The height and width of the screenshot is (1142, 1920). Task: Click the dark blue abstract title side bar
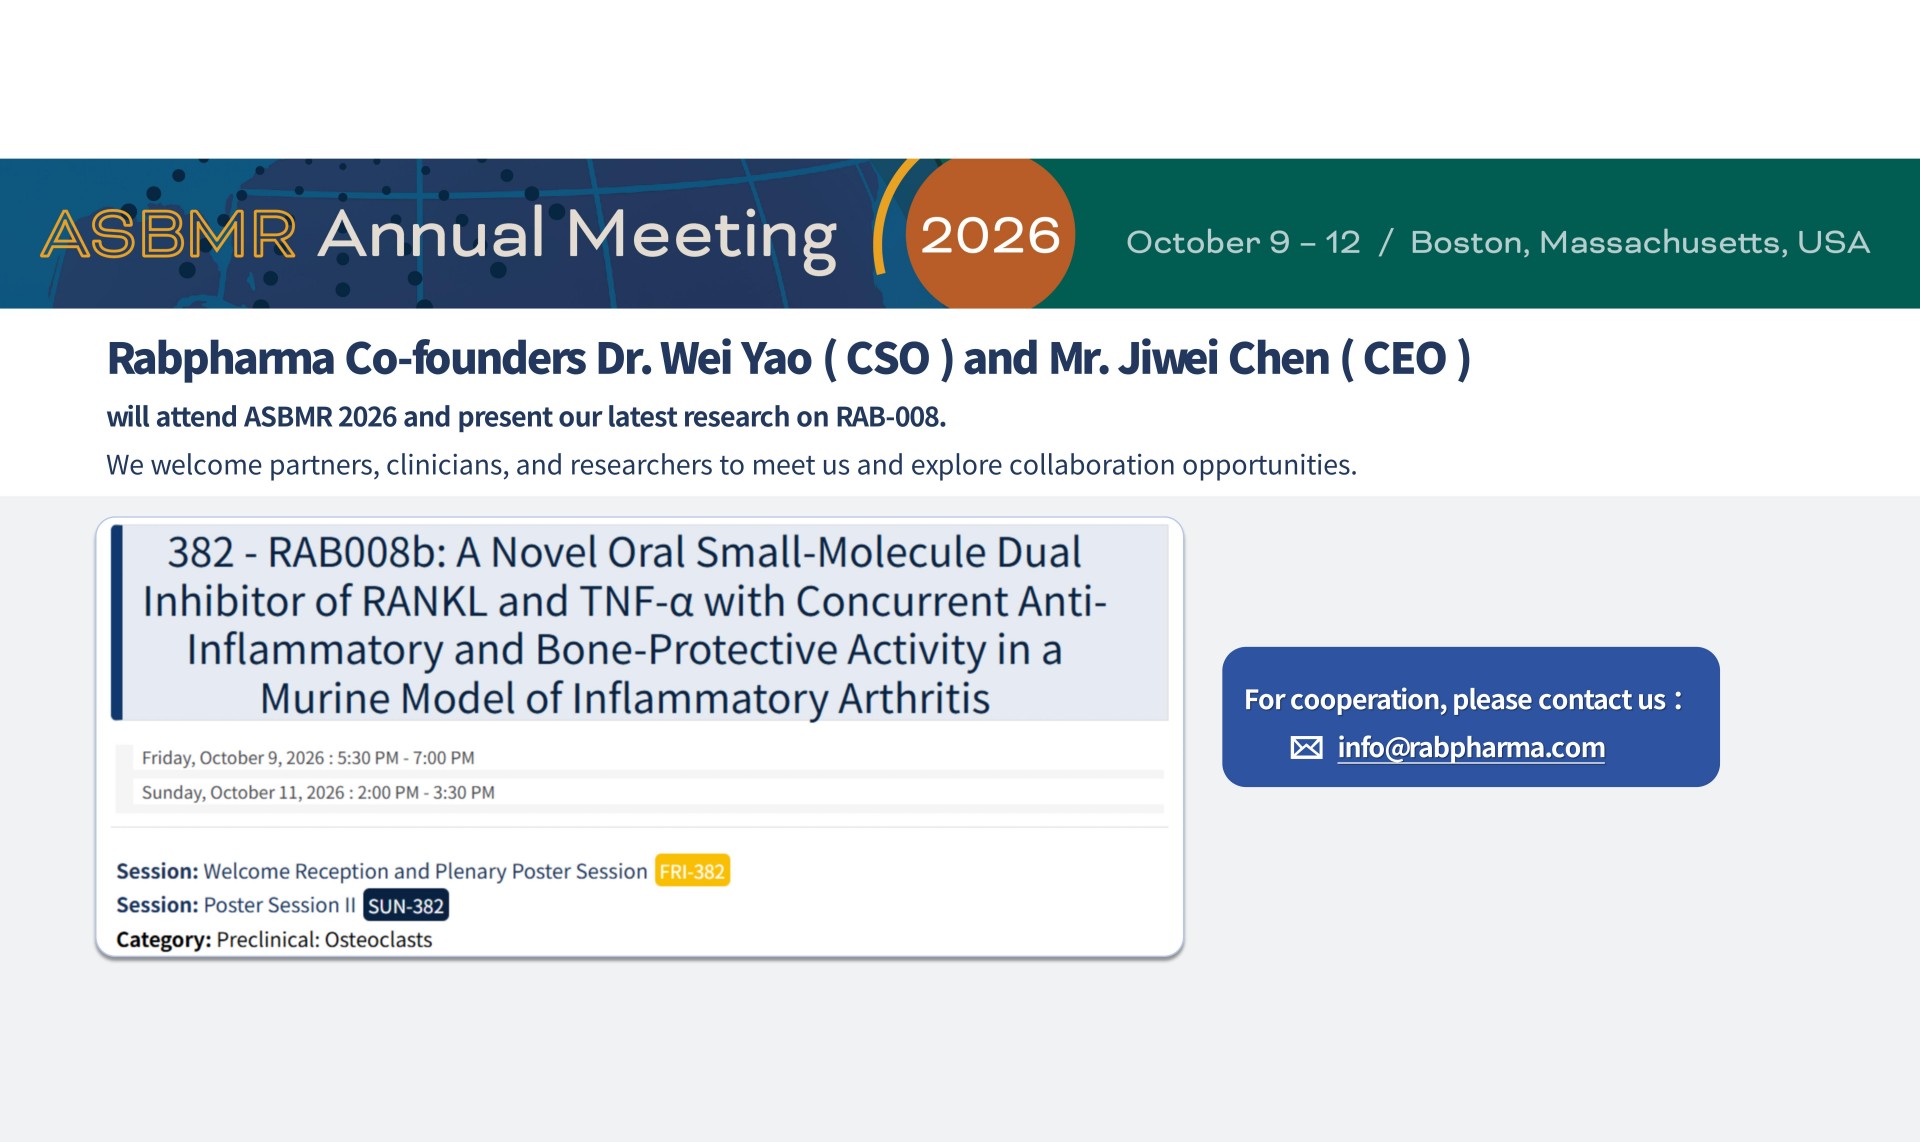pos(117,622)
